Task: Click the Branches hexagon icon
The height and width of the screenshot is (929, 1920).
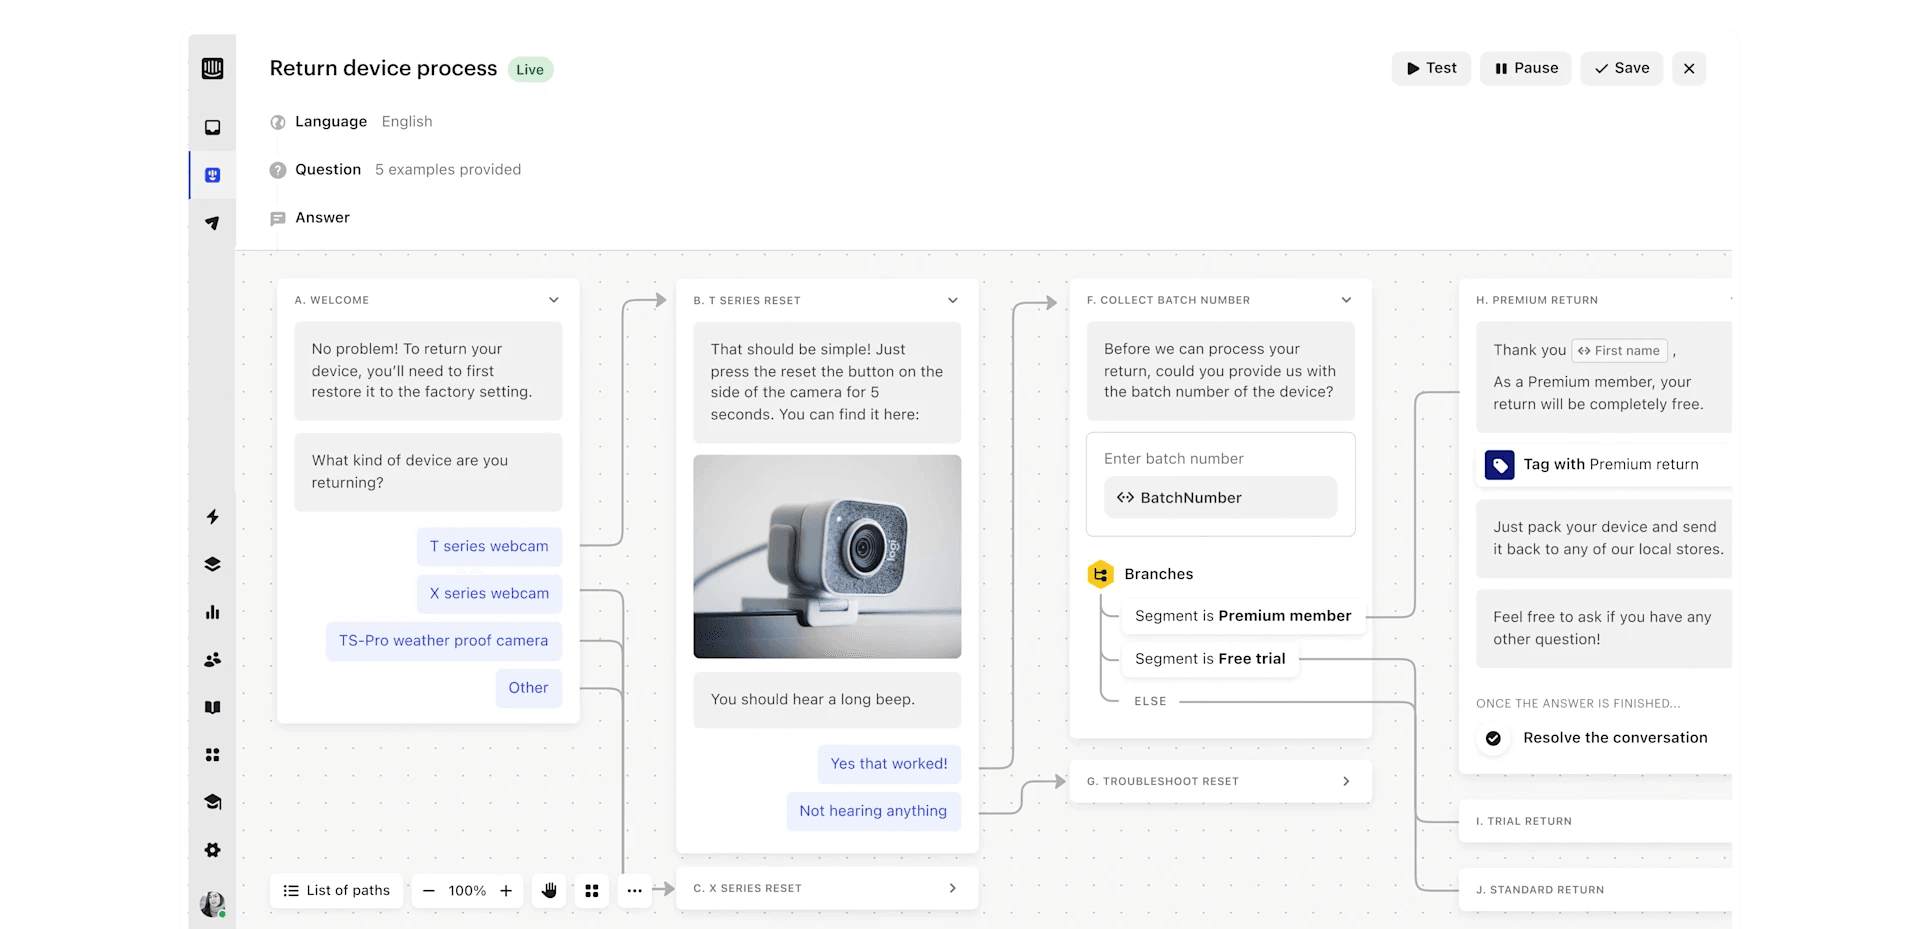Action: click(1101, 574)
